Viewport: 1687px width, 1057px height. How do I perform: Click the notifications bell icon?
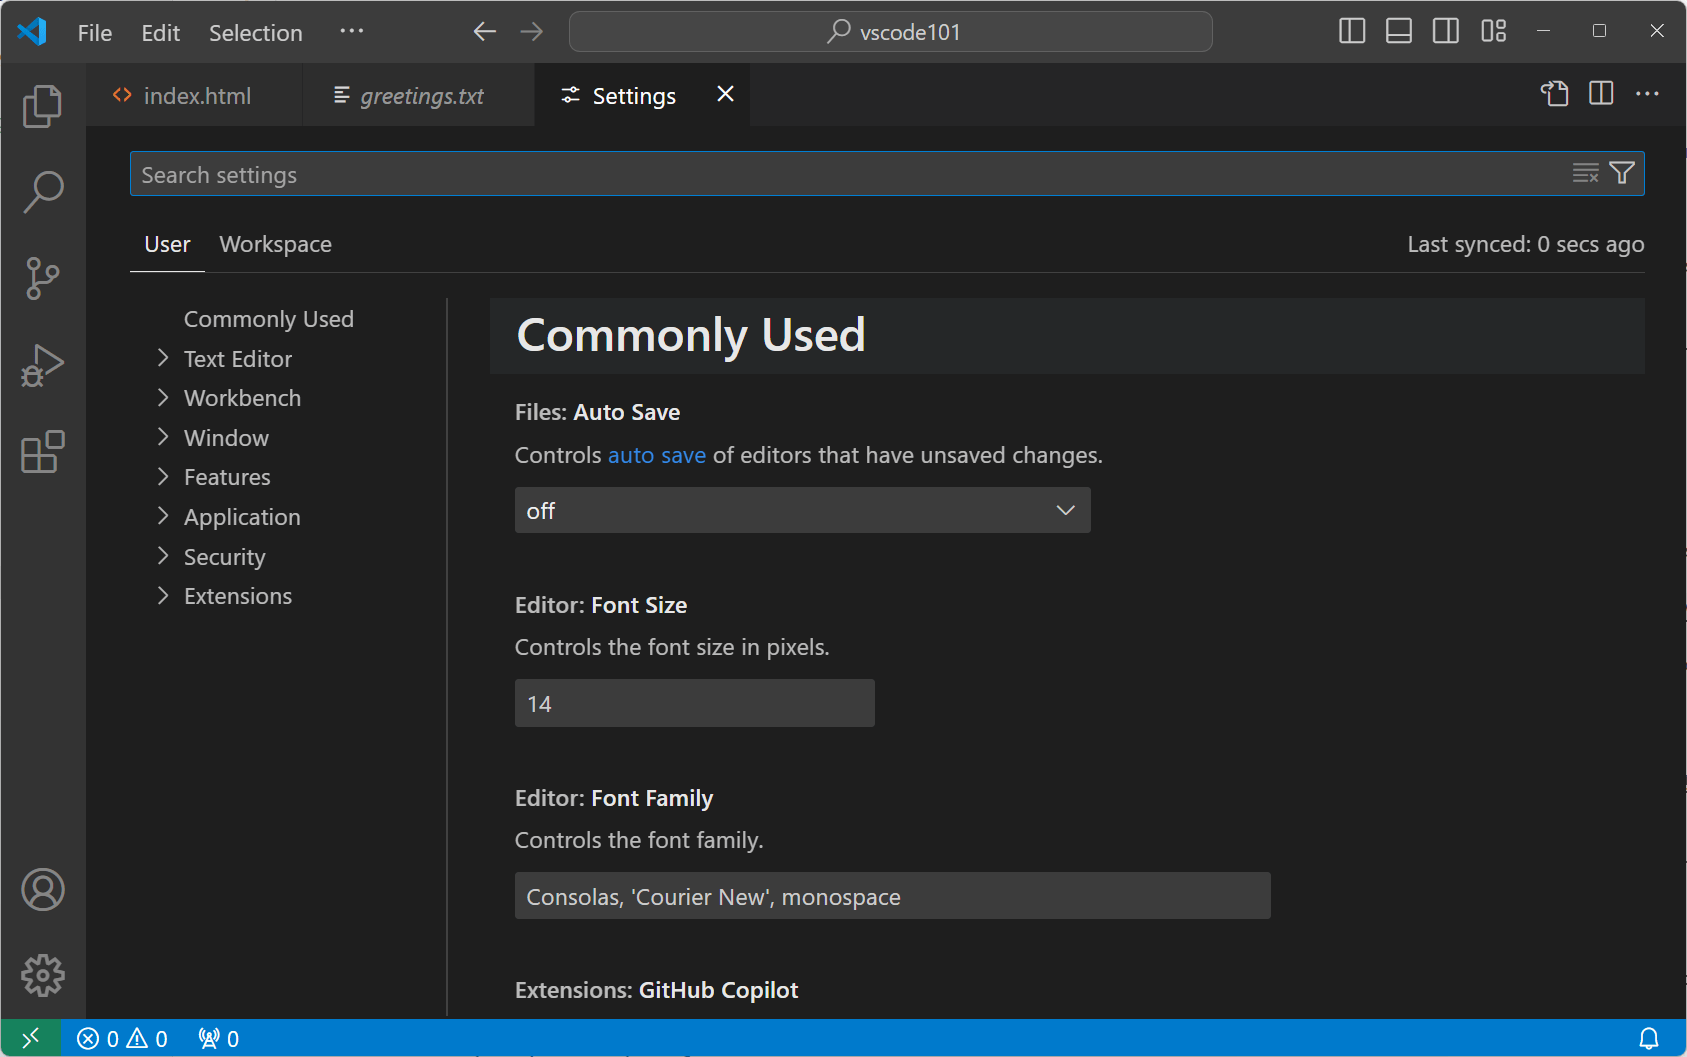pyautogui.click(x=1650, y=1038)
